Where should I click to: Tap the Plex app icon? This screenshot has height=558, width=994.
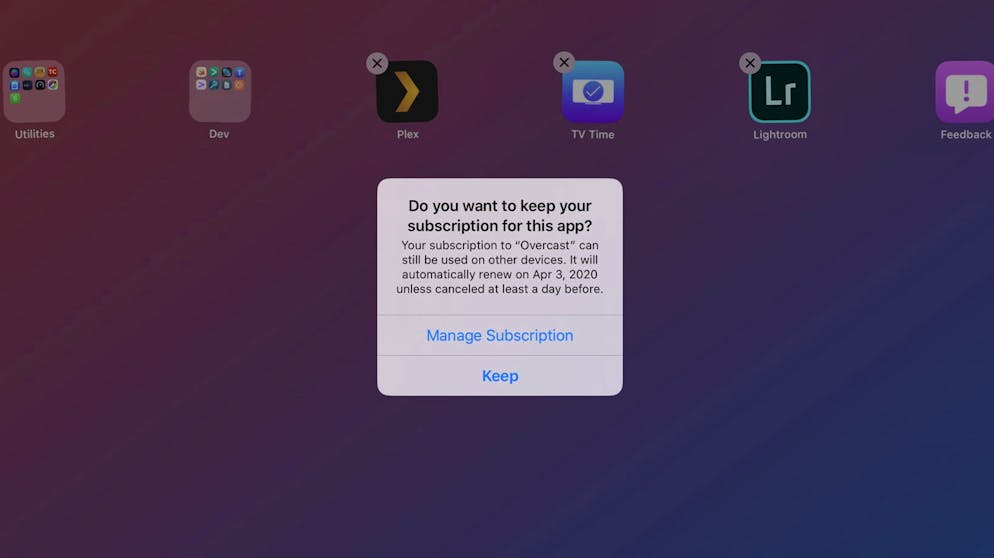coord(407,92)
